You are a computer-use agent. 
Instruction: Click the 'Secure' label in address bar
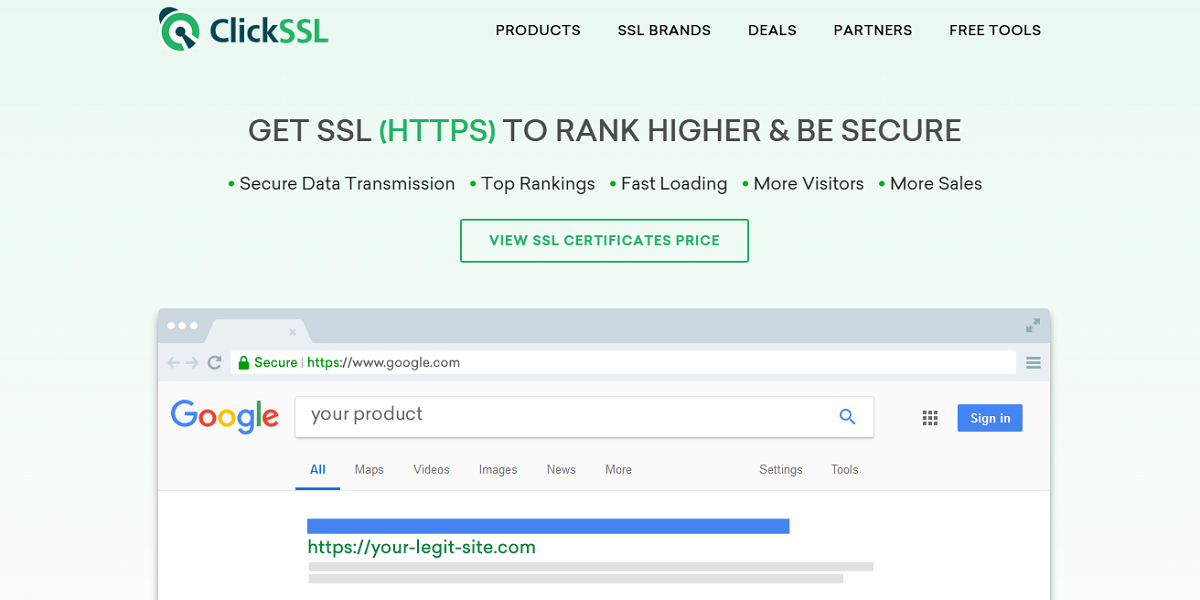point(276,363)
